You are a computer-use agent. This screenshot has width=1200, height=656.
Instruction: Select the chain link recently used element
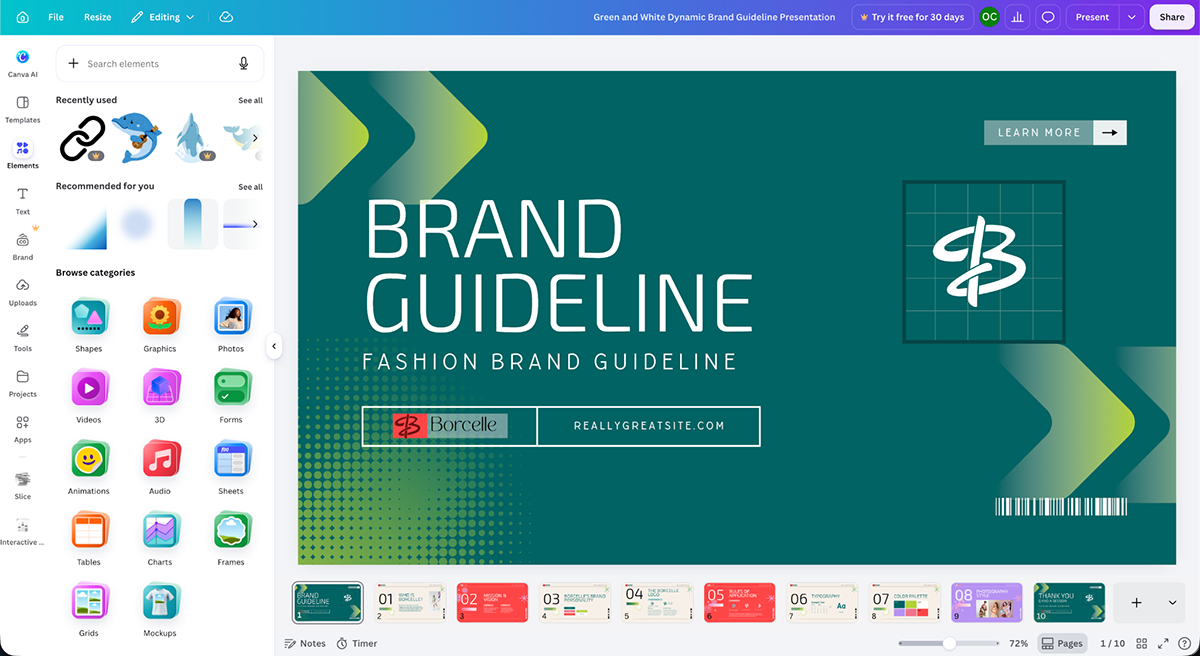click(x=81, y=138)
